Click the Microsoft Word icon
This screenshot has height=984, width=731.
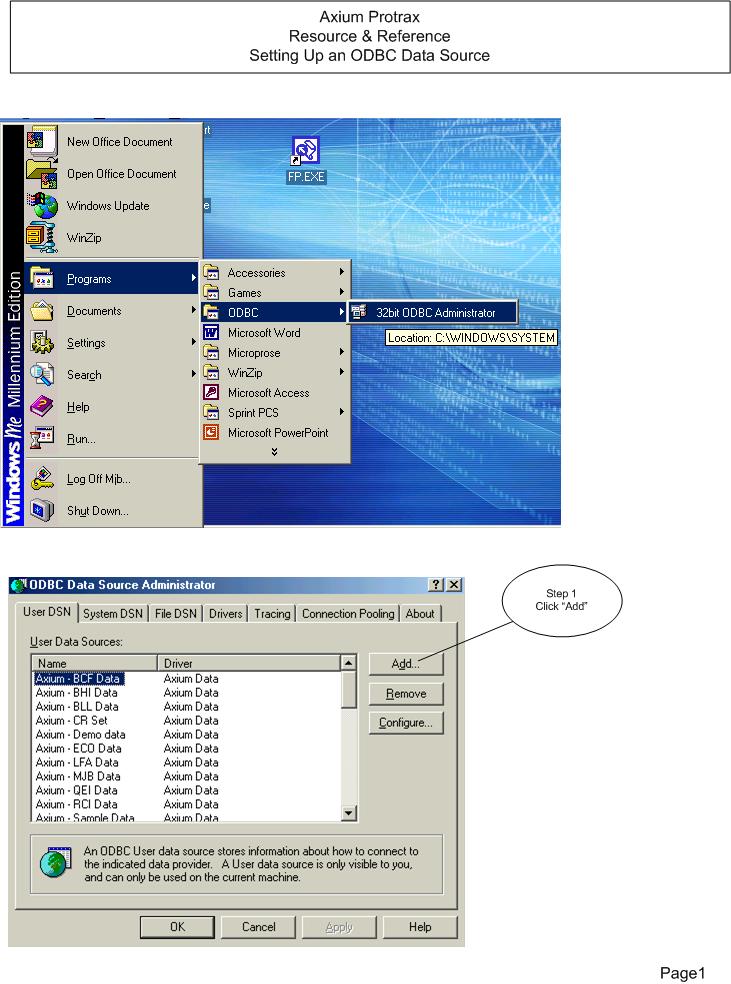[211, 333]
